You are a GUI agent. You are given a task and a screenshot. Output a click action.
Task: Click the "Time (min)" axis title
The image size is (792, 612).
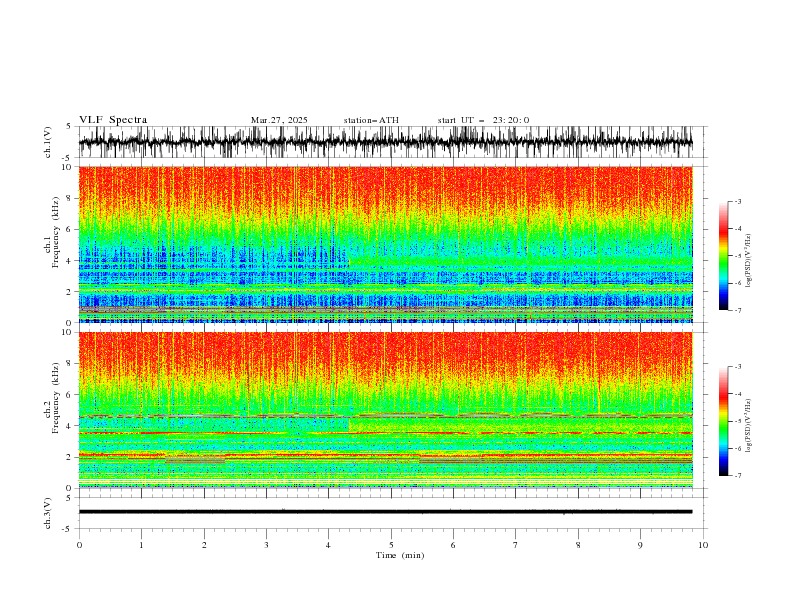[400, 555]
